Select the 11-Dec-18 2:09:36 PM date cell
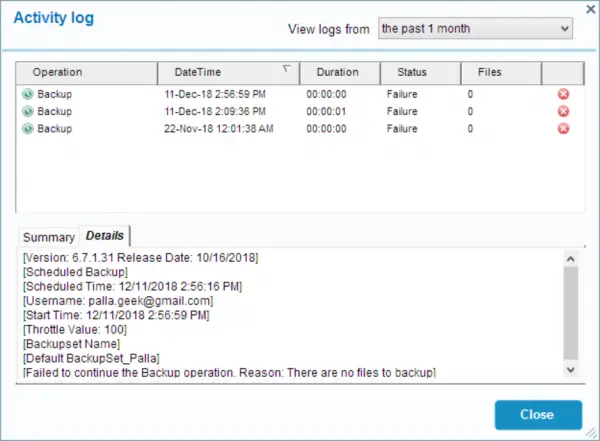 215,111
